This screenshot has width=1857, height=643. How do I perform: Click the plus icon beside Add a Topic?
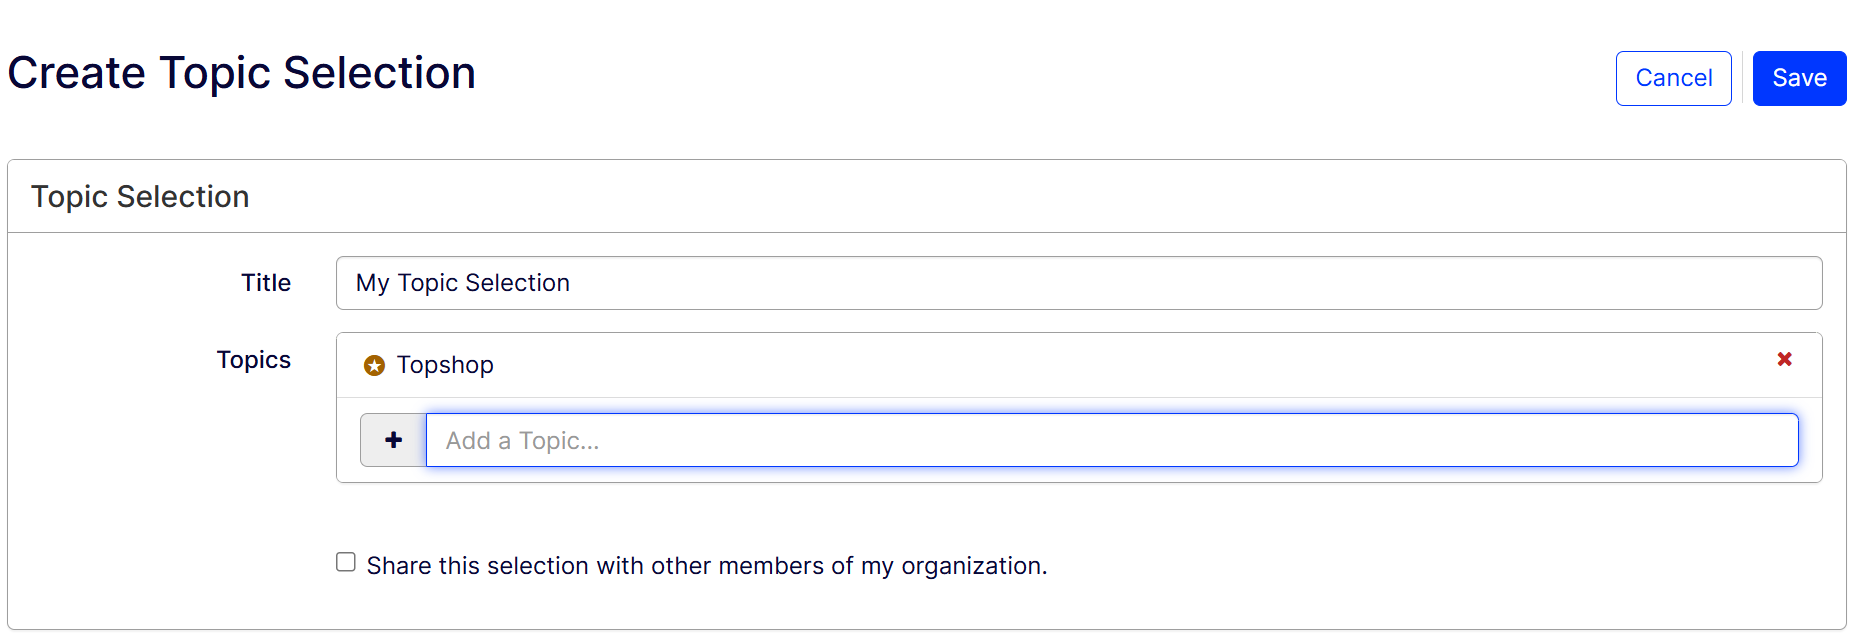[393, 440]
